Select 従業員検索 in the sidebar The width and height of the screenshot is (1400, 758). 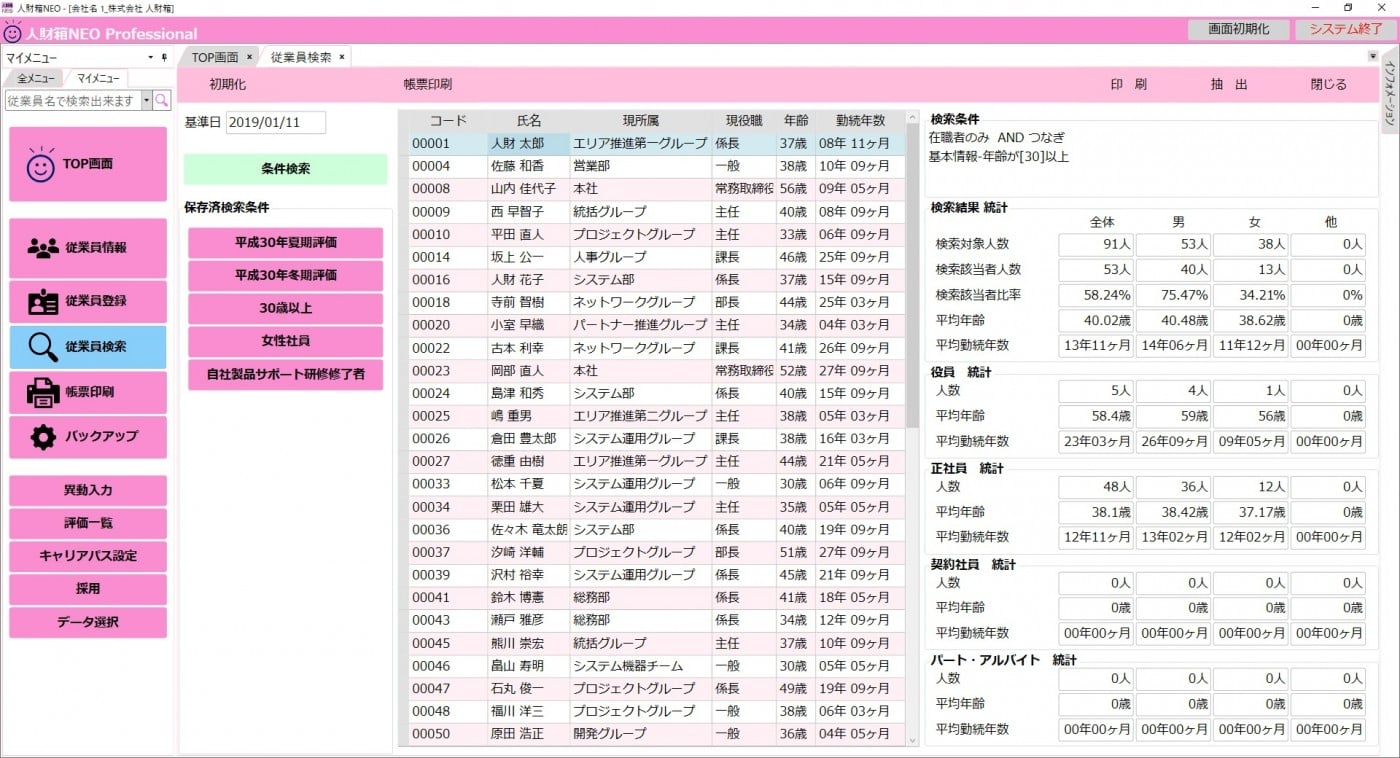[x=88, y=347]
